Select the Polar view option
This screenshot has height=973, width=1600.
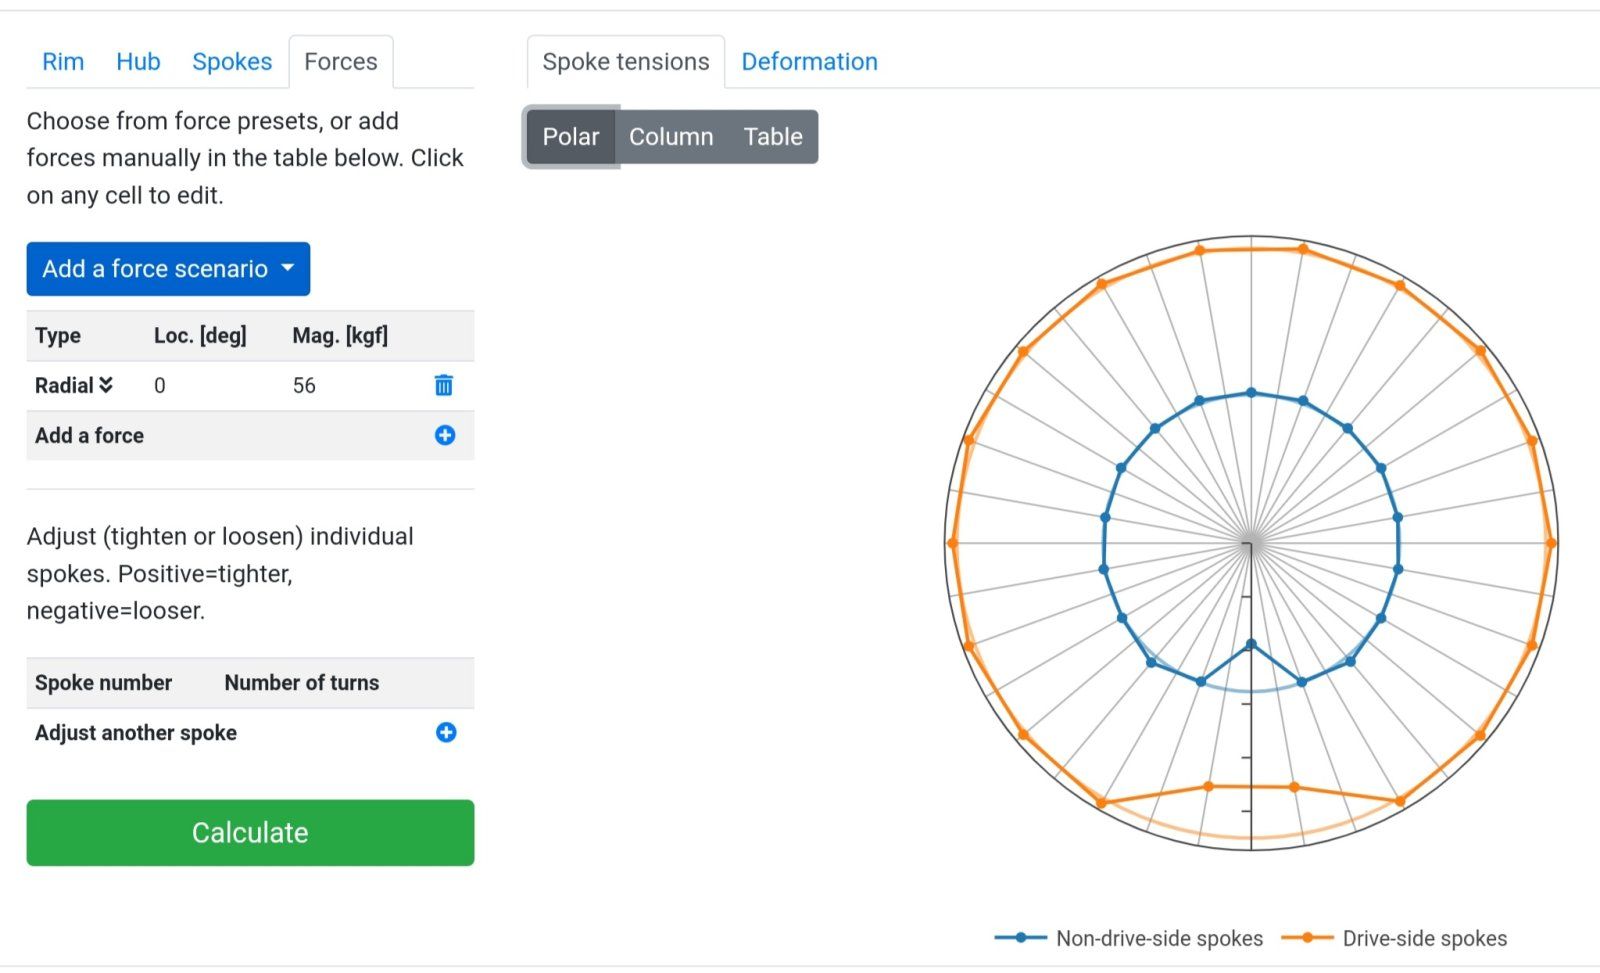click(571, 137)
